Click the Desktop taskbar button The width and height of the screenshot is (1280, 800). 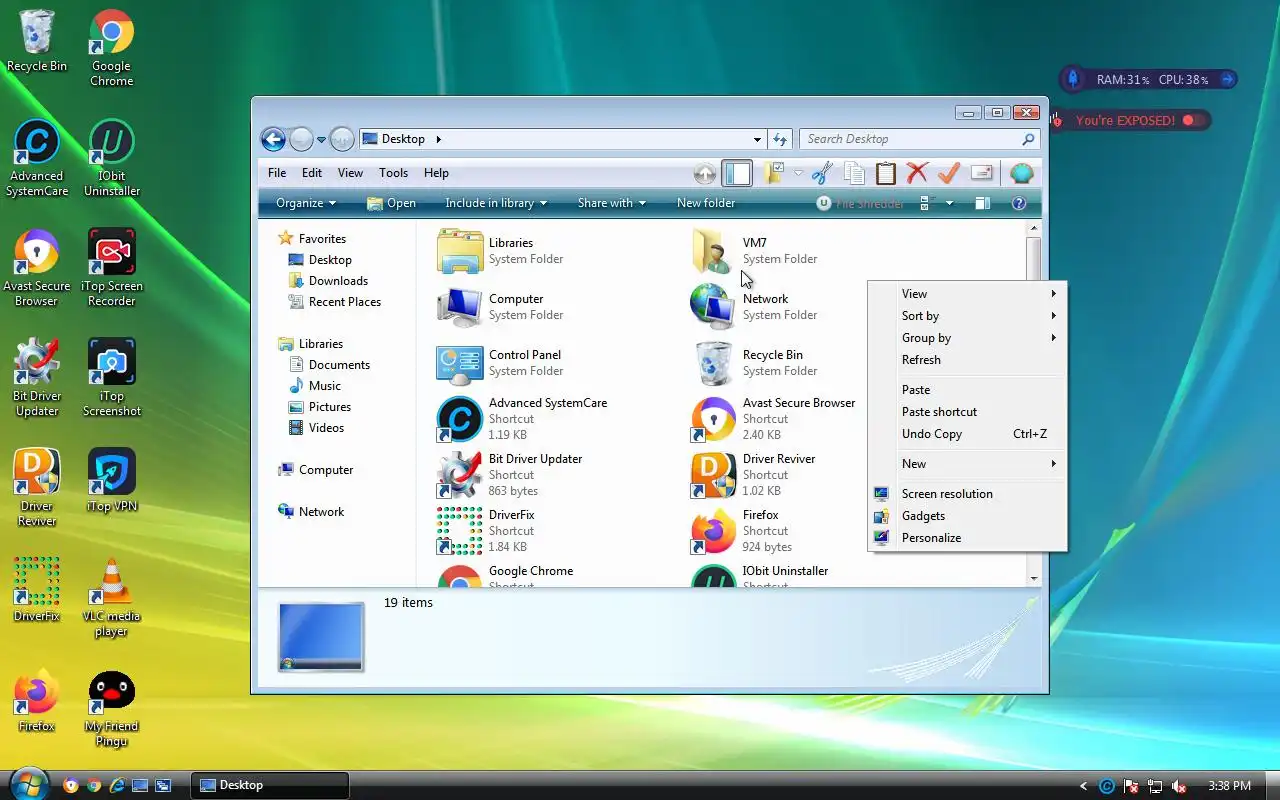pos(270,785)
